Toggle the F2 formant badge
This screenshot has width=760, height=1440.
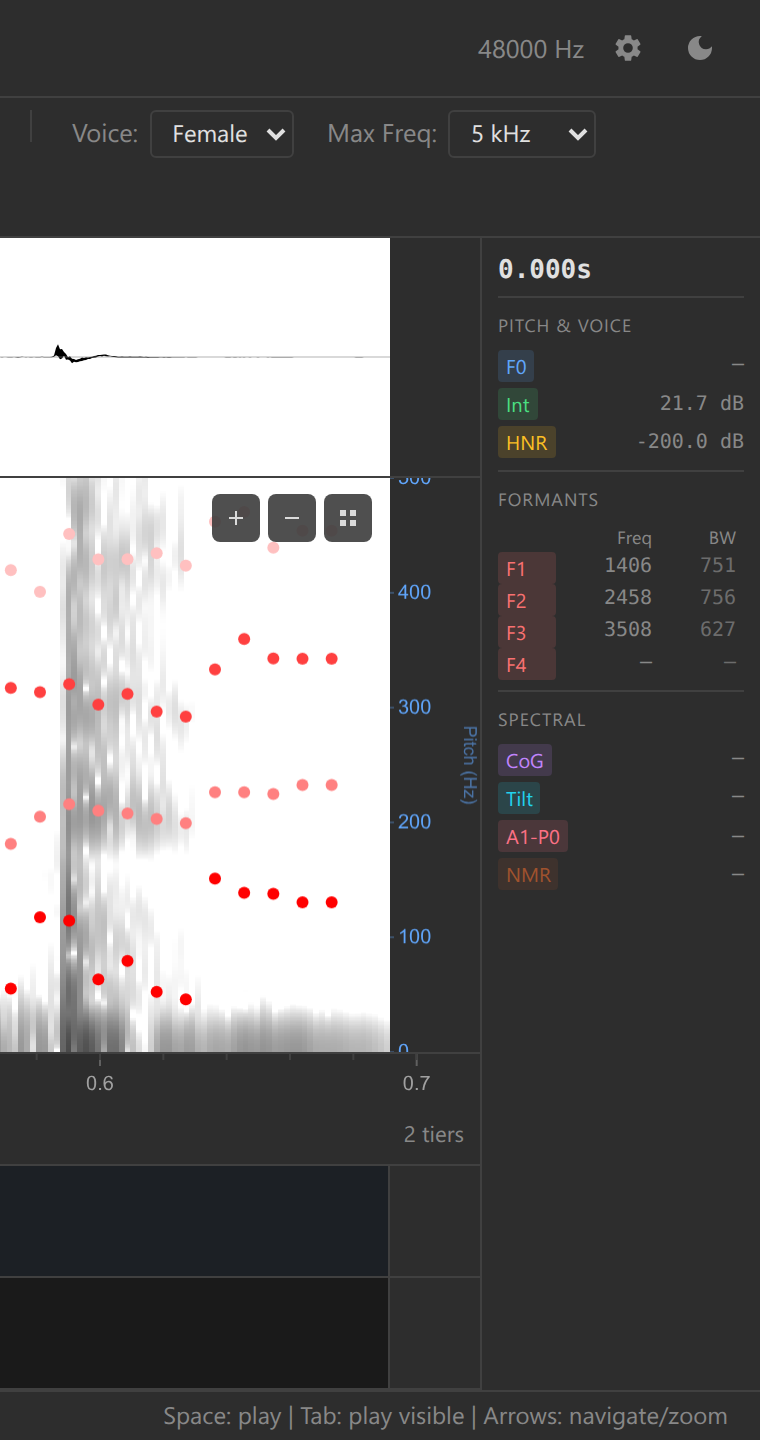tap(526, 601)
